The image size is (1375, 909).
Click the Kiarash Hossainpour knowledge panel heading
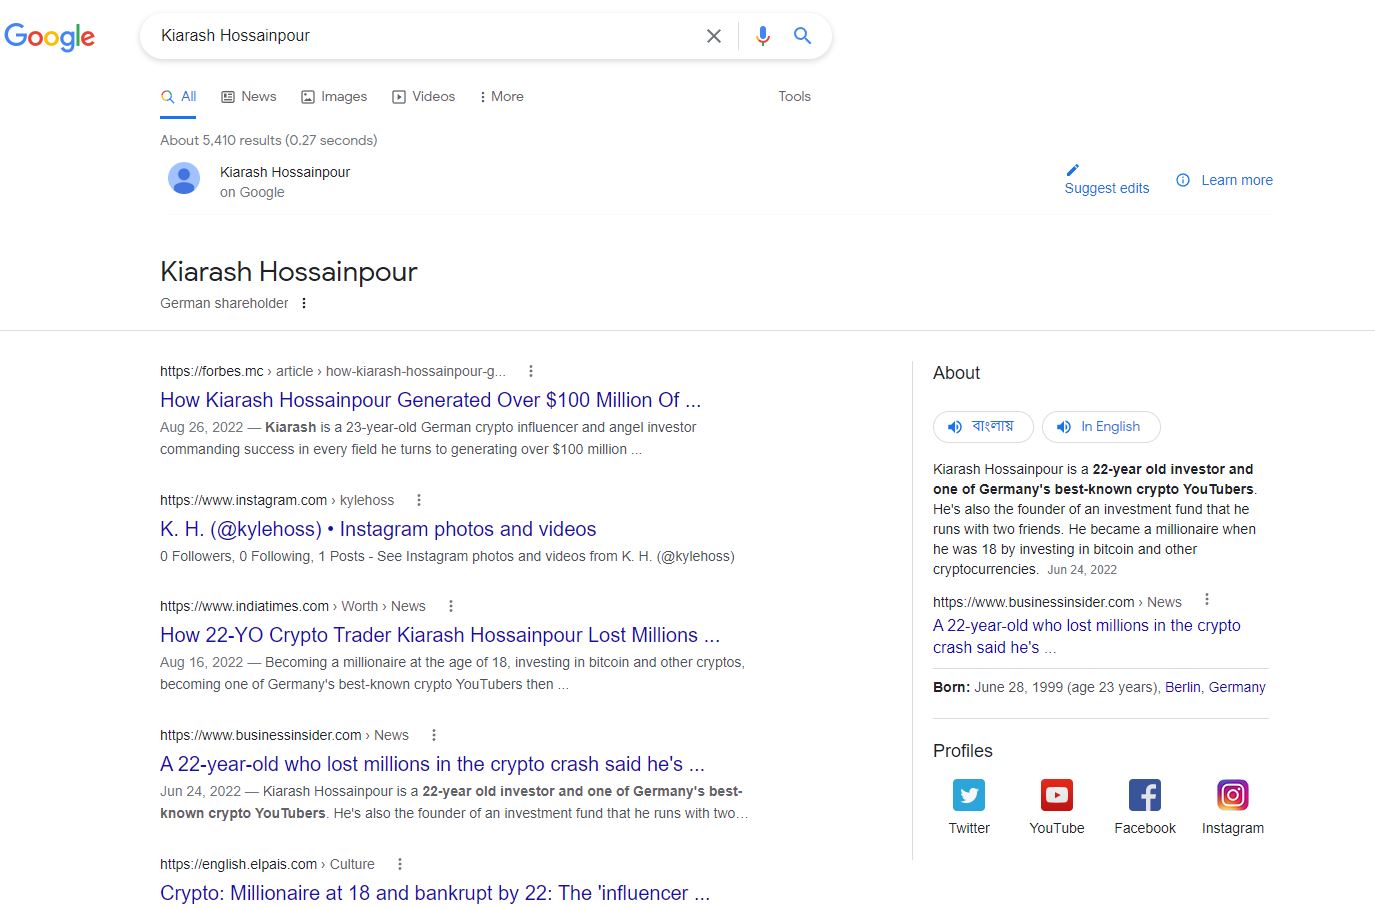[289, 272]
